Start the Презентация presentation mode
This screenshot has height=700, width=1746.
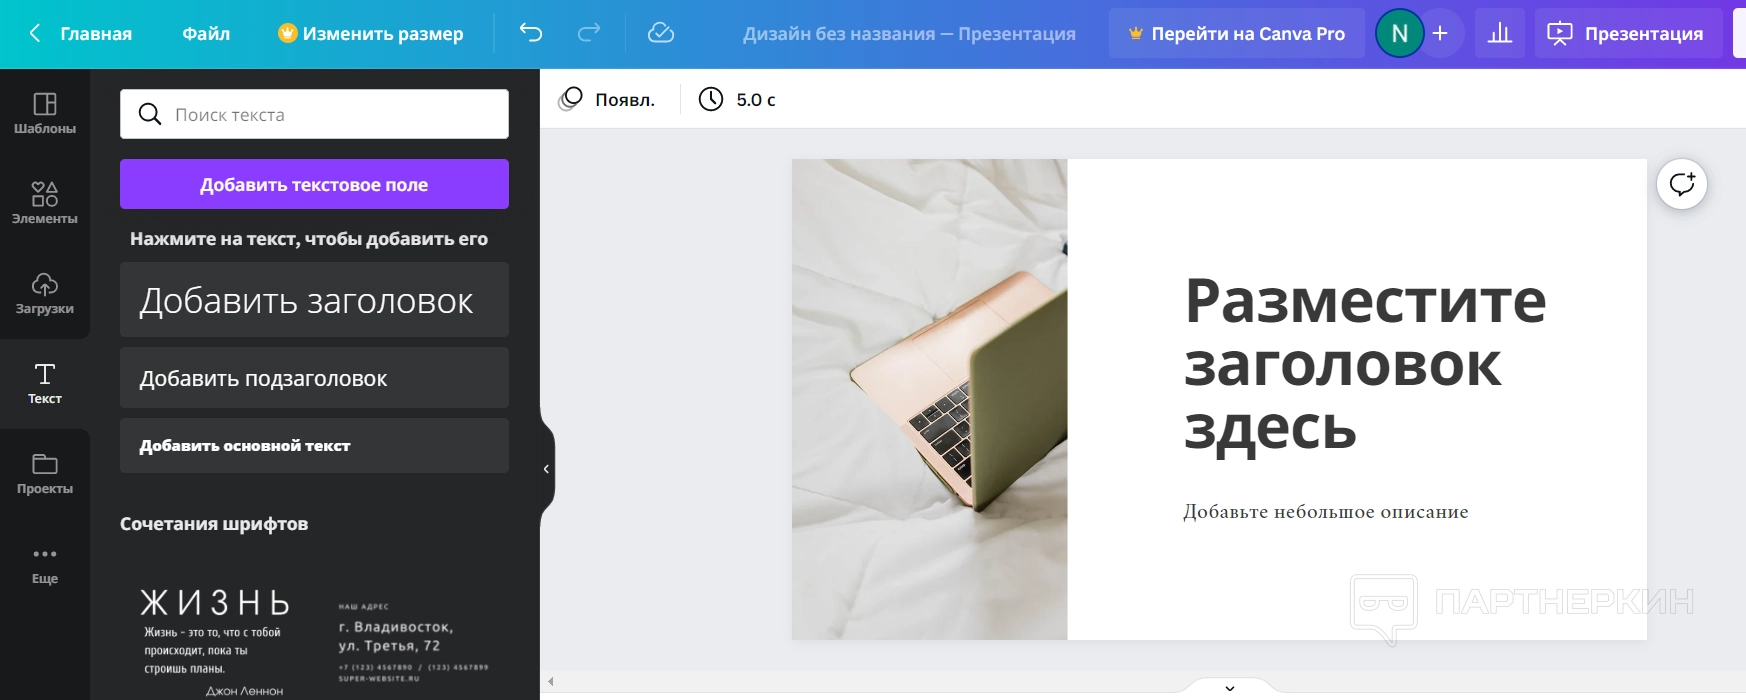coord(1625,33)
